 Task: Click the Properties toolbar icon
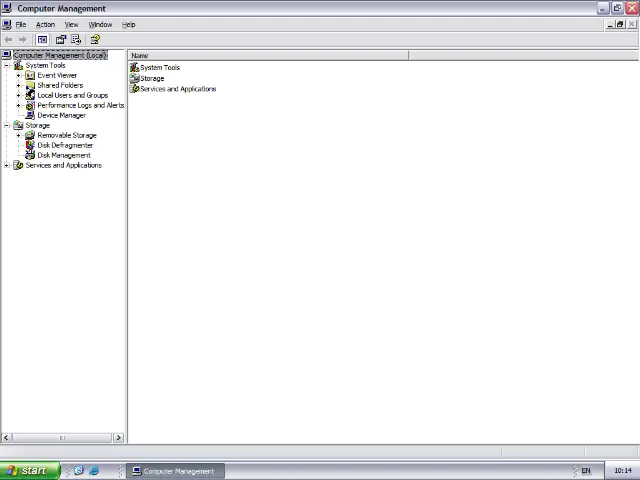[61, 40]
